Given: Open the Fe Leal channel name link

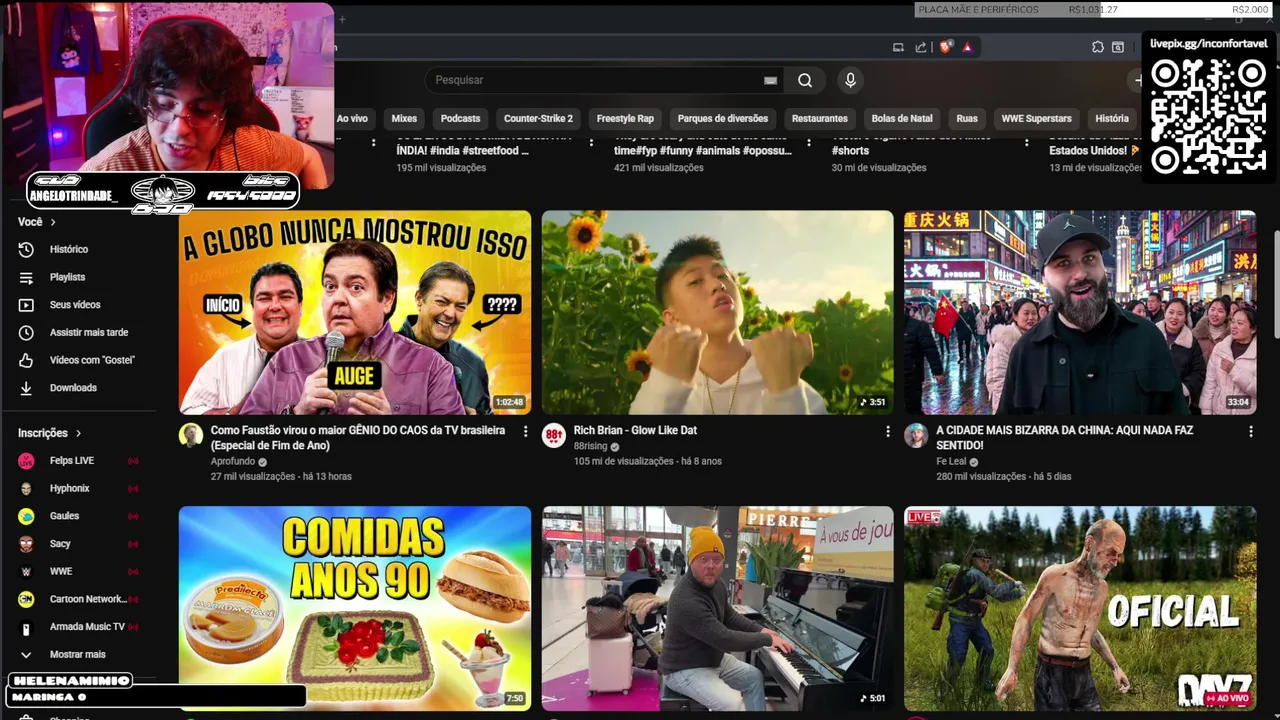Looking at the screenshot, I should click(950, 462).
